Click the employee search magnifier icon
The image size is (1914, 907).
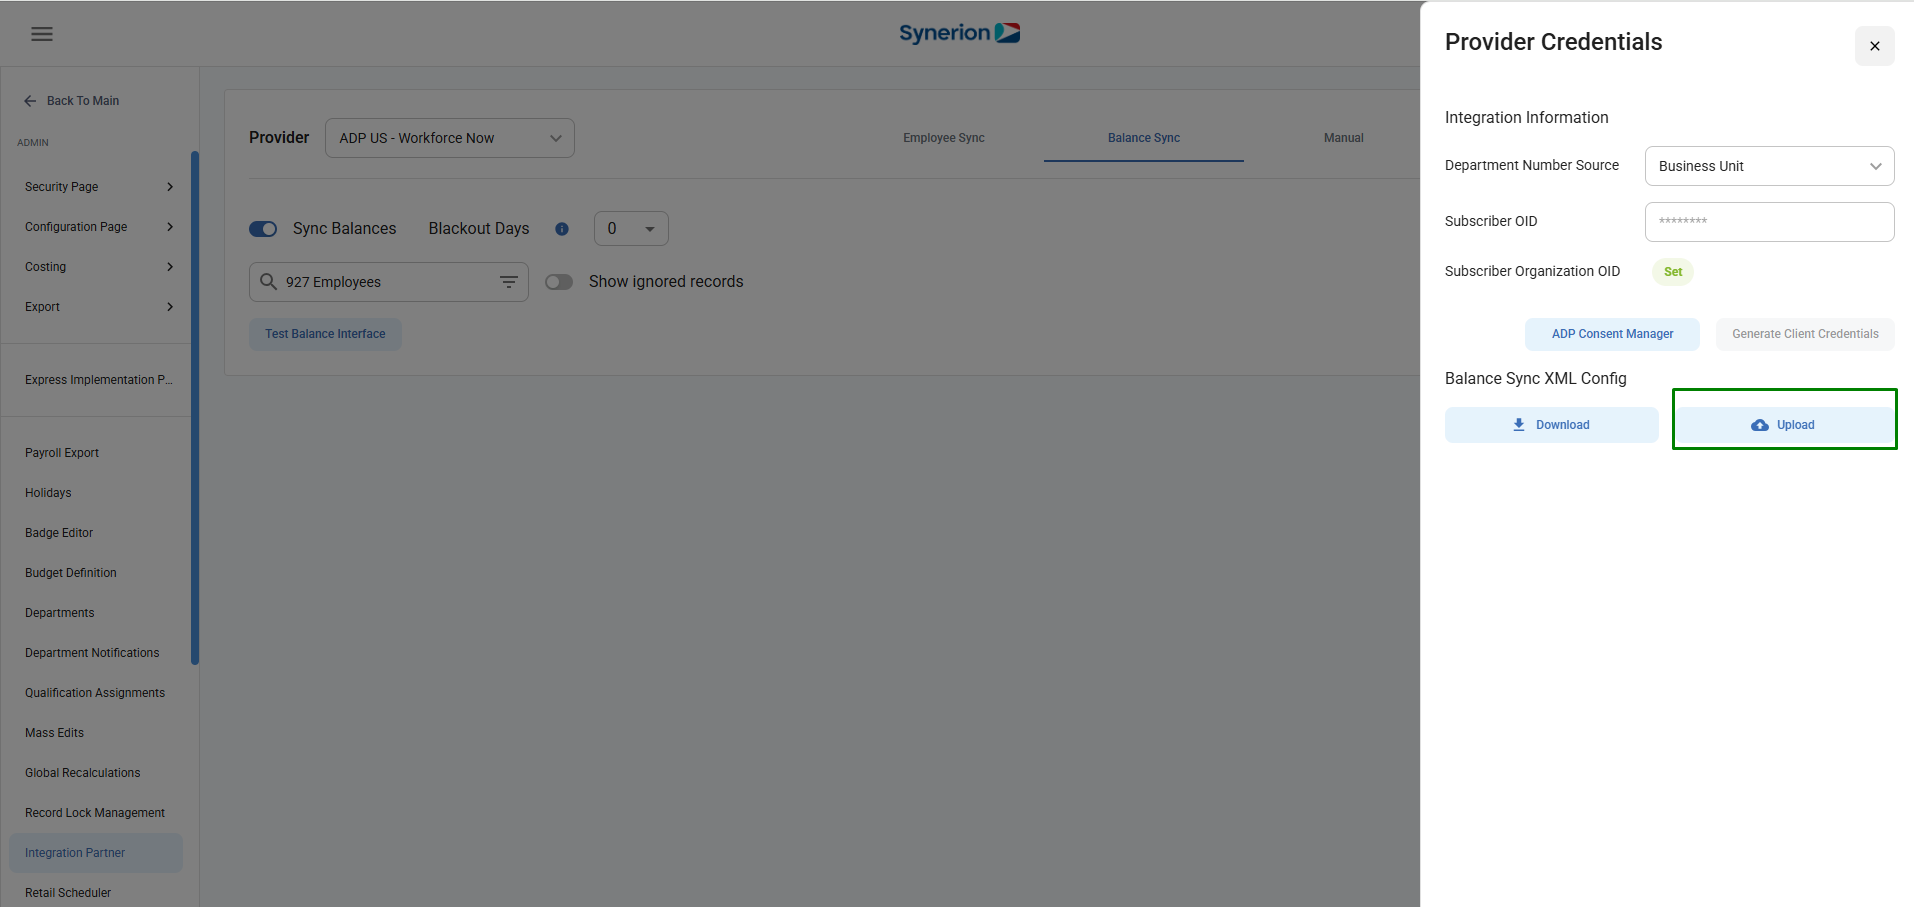pos(268,282)
